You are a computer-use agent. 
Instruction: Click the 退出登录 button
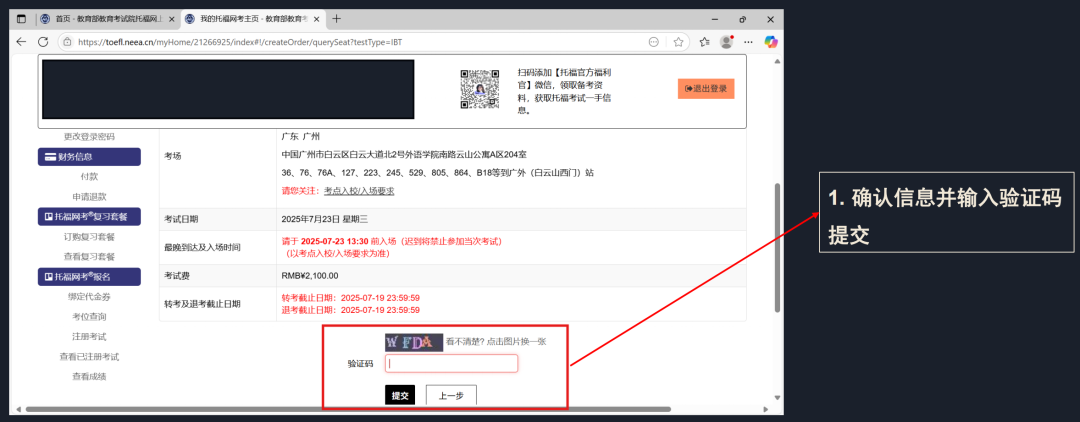pyautogui.click(x=706, y=89)
